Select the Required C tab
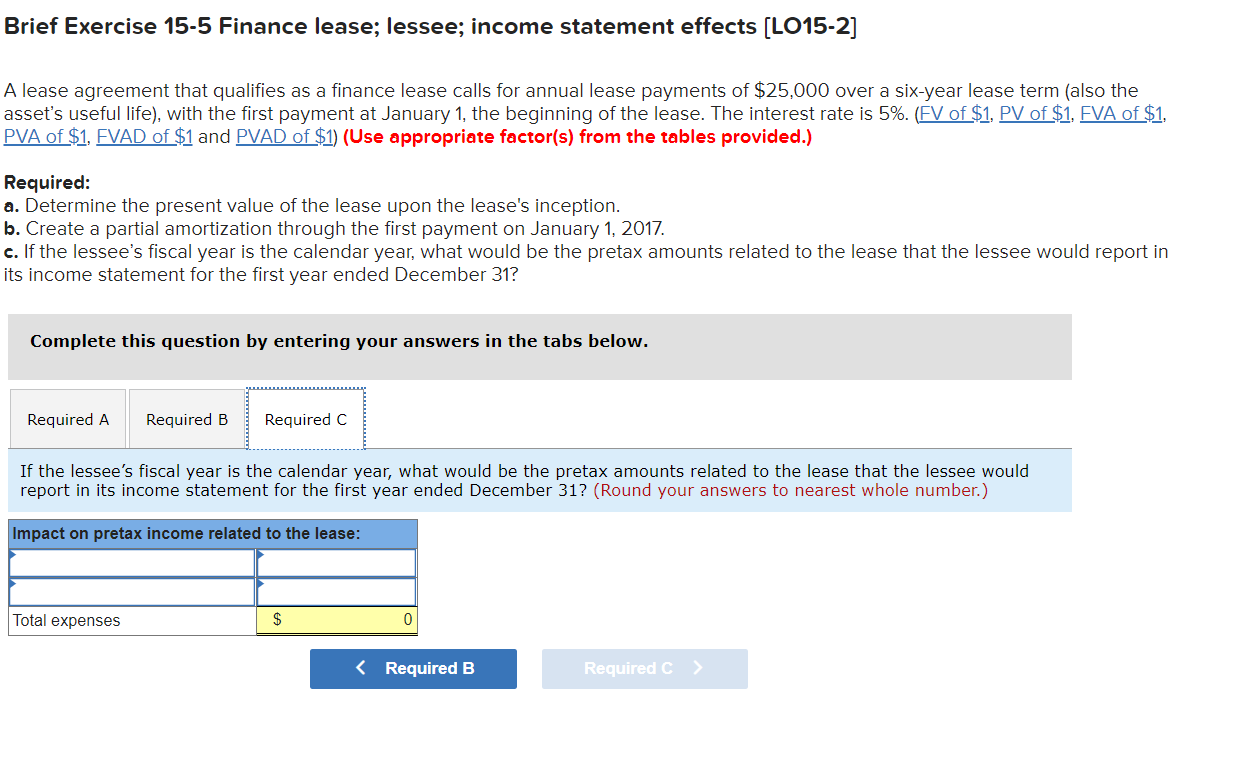The height and width of the screenshot is (763, 1259). coord(305,418)
